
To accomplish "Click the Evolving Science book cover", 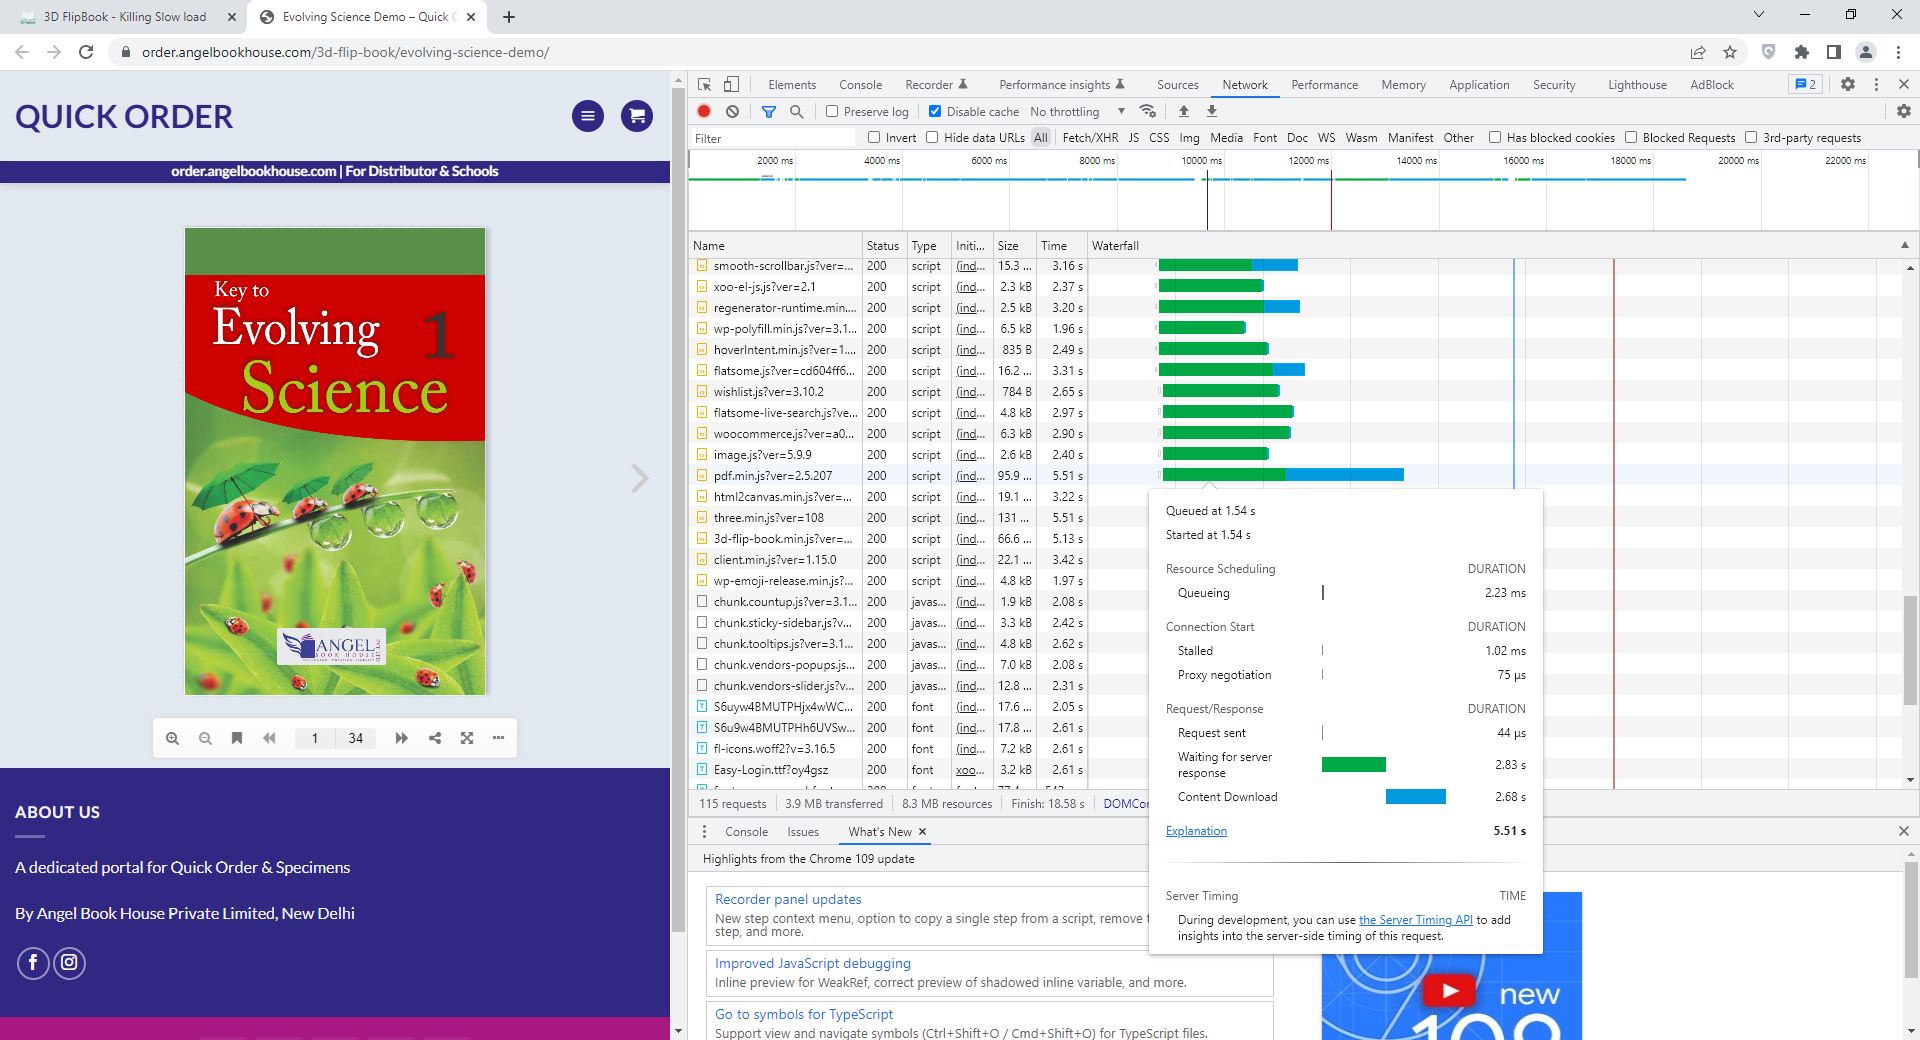I will (335, 461).
